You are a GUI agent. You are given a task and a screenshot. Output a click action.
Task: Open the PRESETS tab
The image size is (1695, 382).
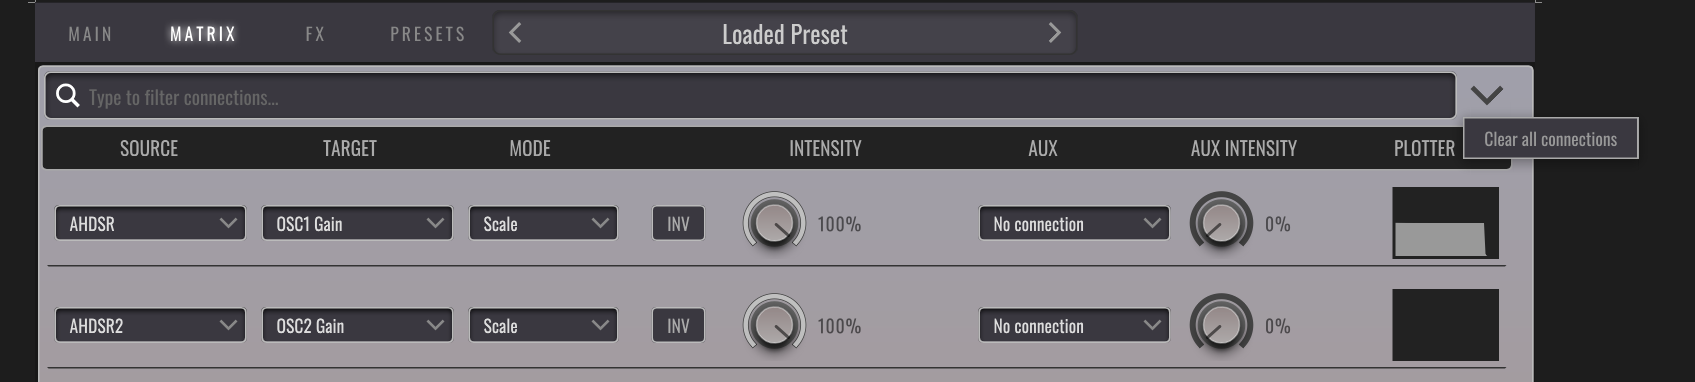428,34
